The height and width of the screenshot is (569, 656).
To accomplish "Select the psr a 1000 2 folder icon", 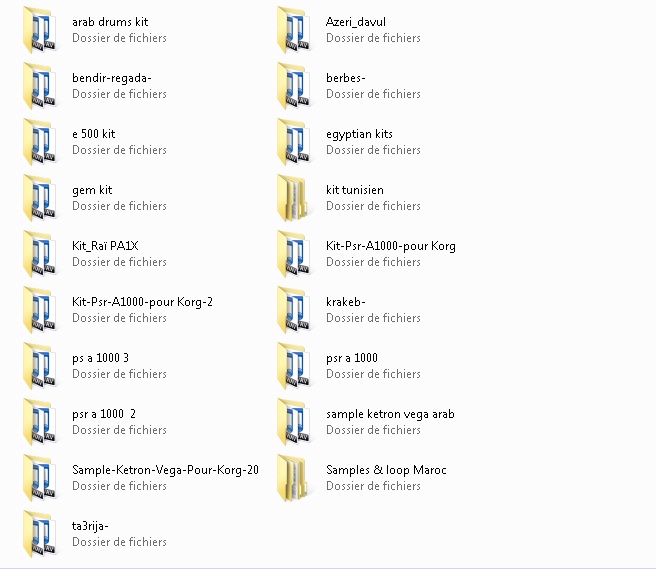I will coord(40,422).
